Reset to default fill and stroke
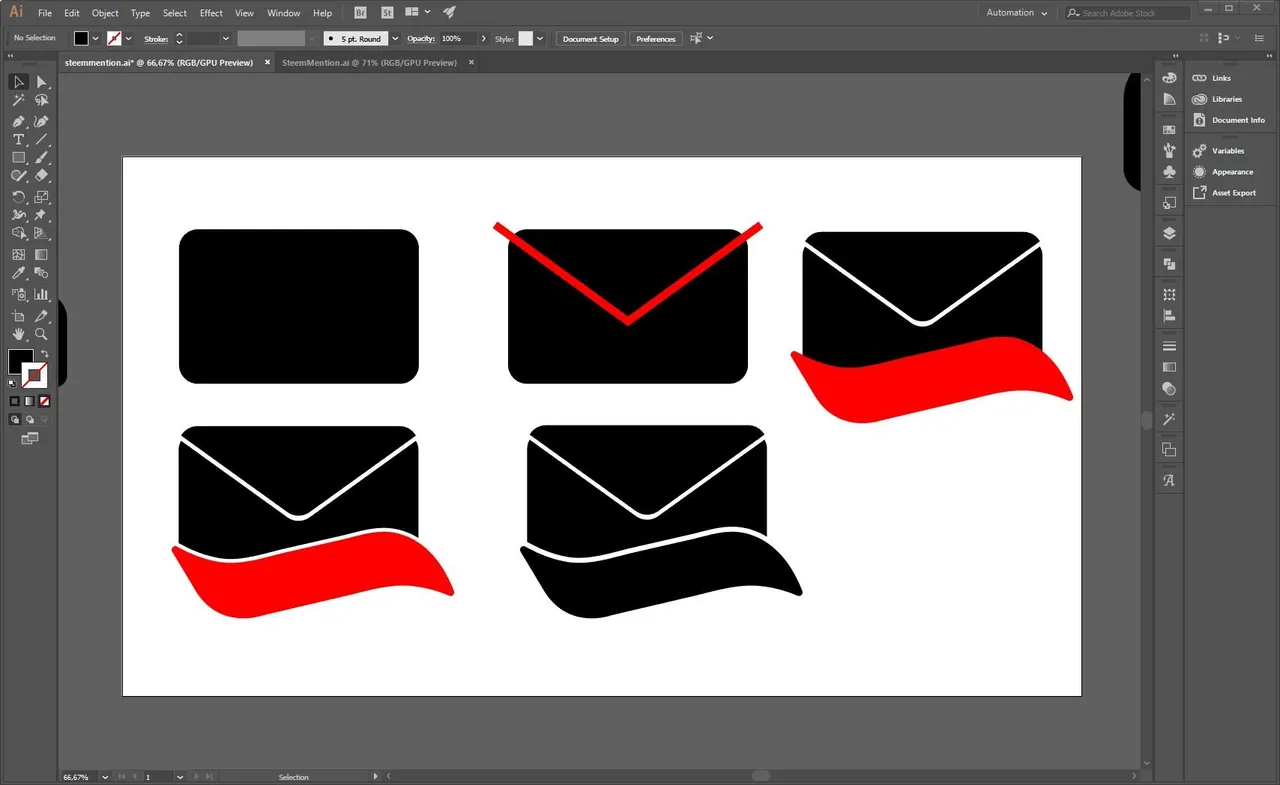This screenshot has width=1280, height=785. pyautogui.click(x=13, y=383)
